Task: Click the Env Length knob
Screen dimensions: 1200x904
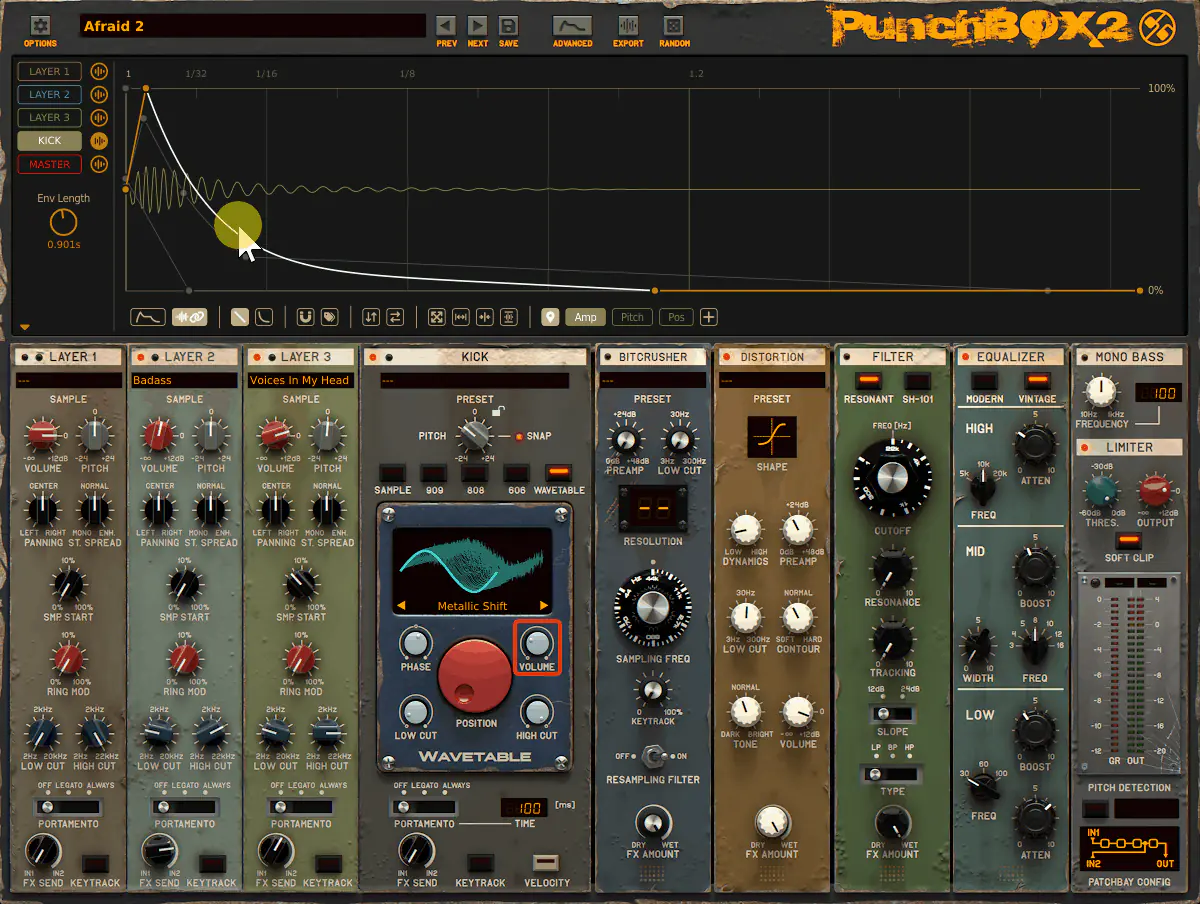Action: click(x=63, y=222)
